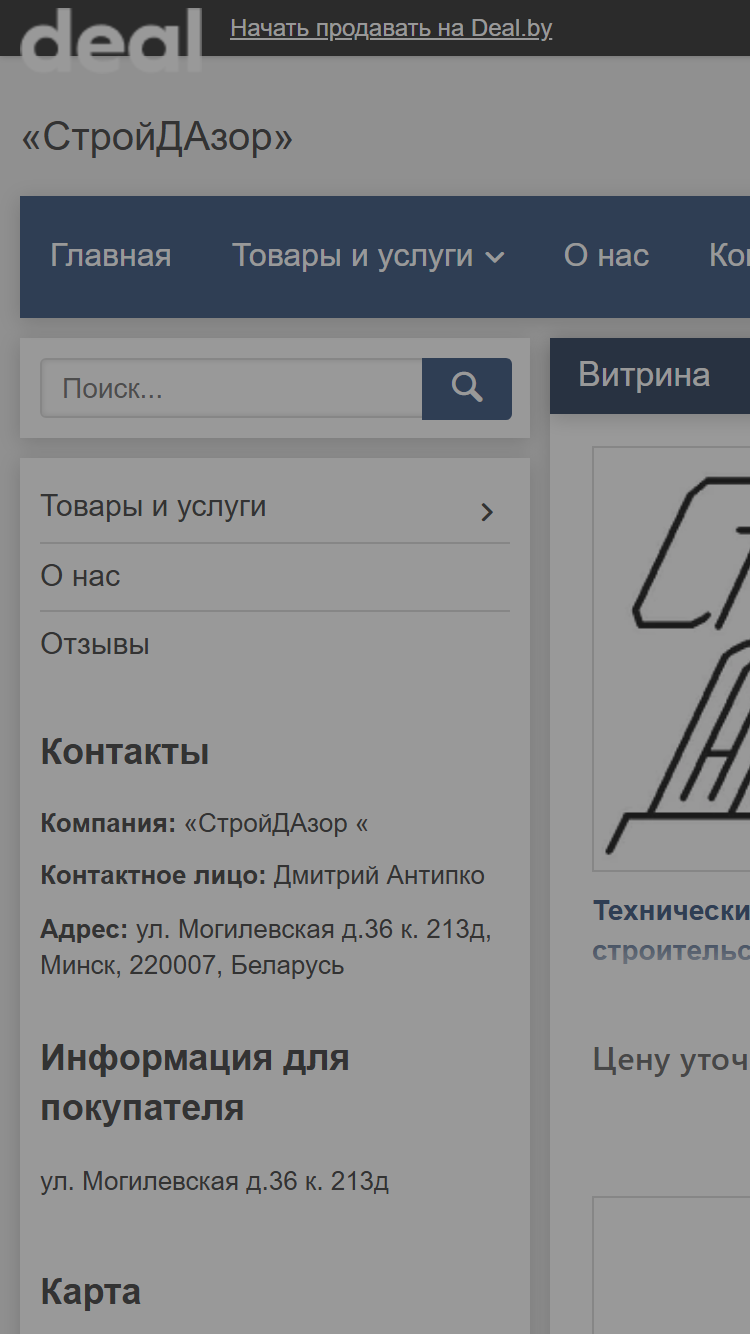The width and height of the screenshot is (750, 1334).
Task: Click address text 'Минск, 220007, Беларусь'
Action: (x=192, y=966)
